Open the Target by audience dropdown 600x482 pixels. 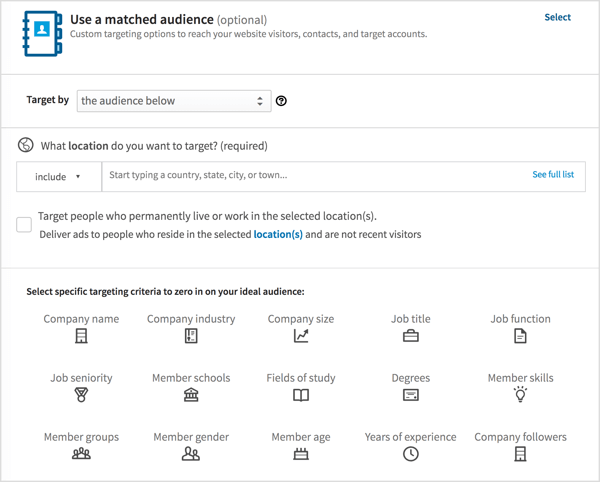pos(173,101)
